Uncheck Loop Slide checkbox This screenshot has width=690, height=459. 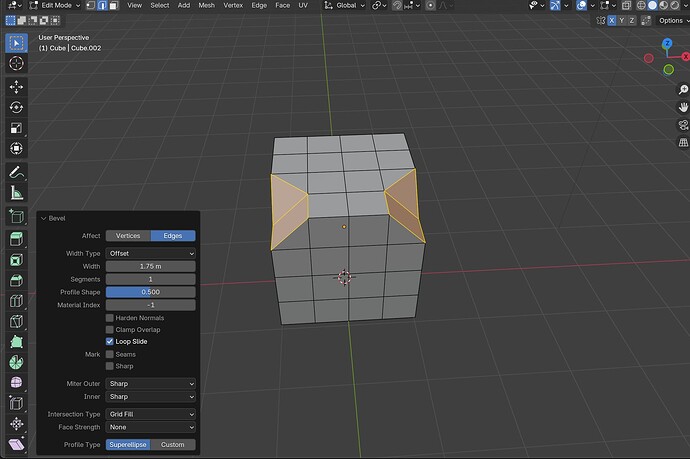110,341
